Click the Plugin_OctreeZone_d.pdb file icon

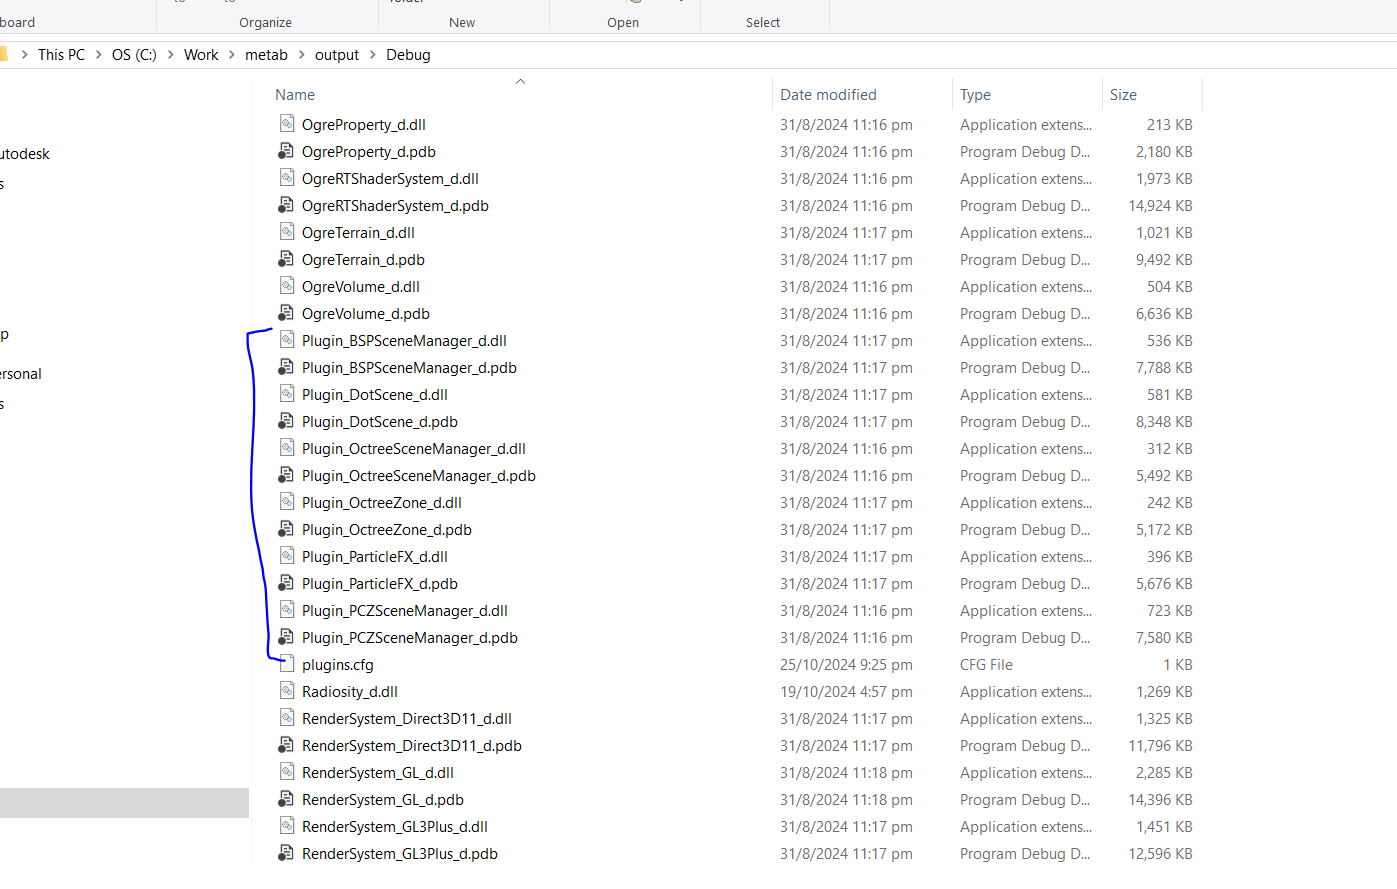(x=286, y=529)
